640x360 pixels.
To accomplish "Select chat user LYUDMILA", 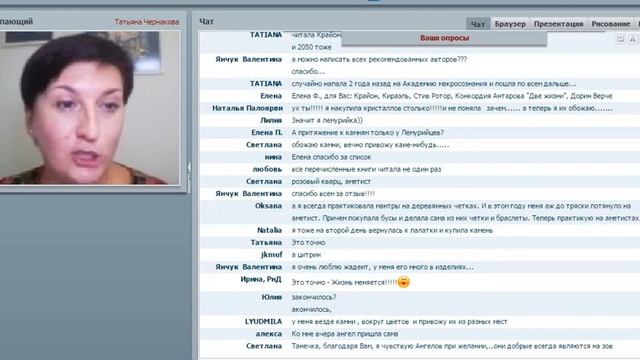I will coord(263,322).
